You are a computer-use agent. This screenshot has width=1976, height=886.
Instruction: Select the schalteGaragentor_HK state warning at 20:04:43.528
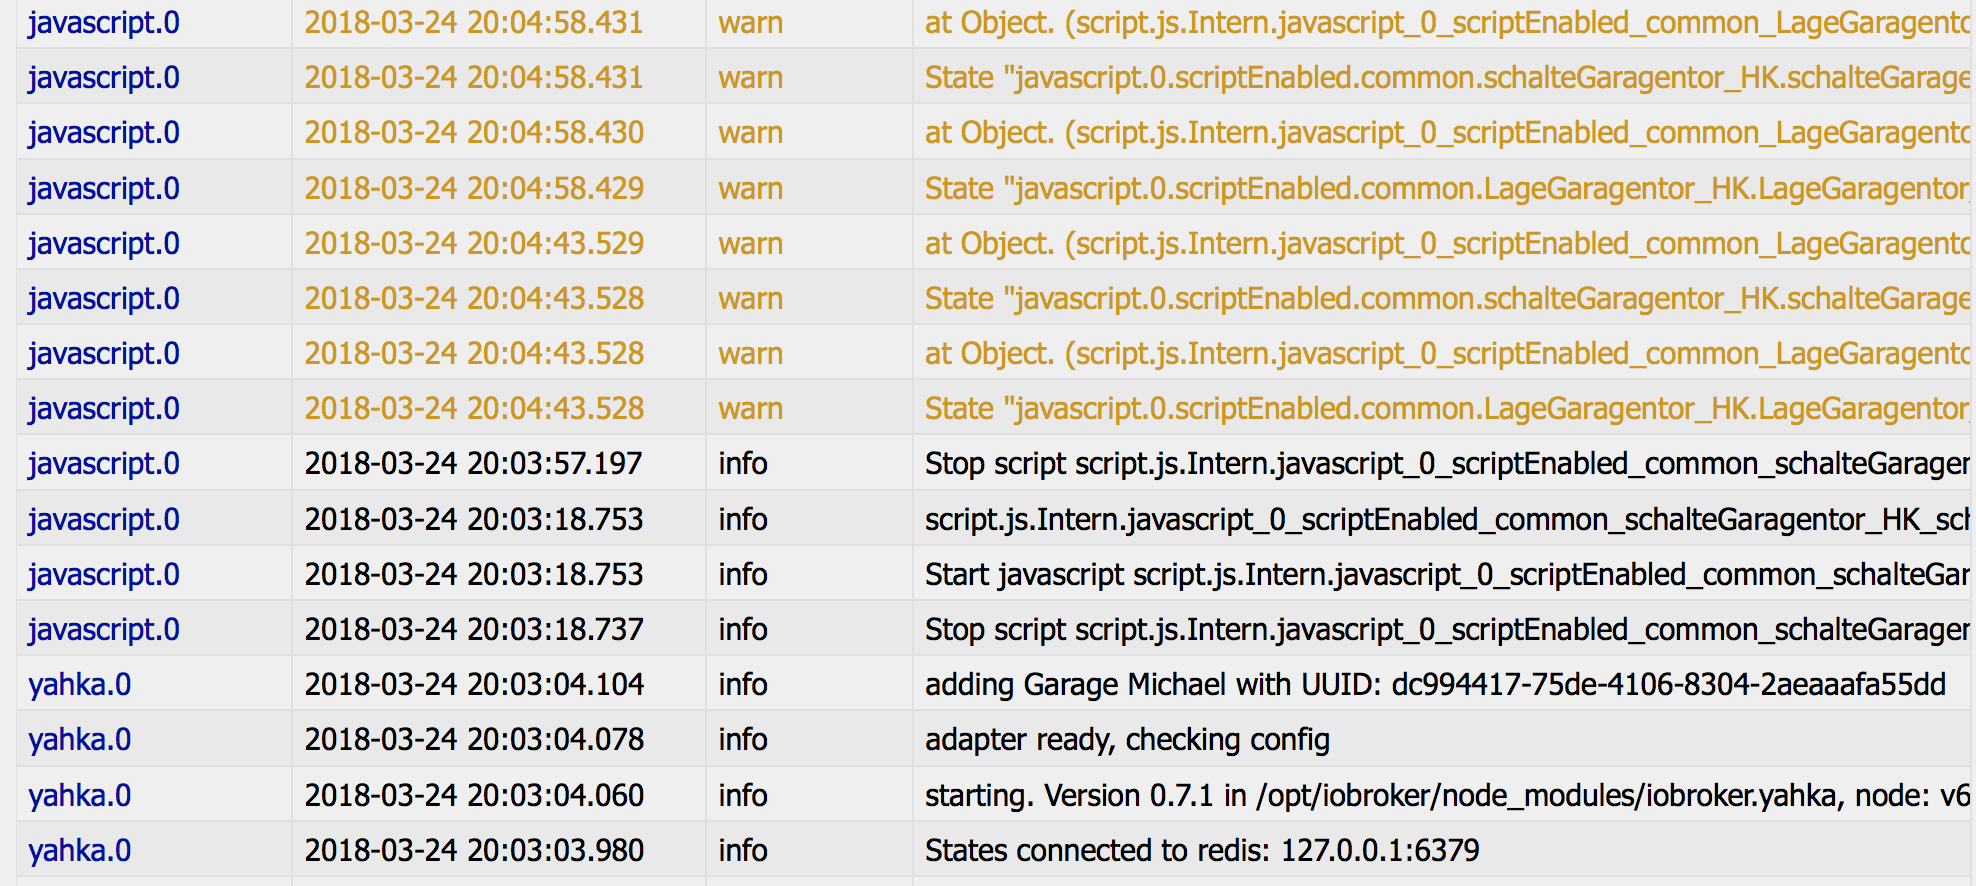coord(1447,299)
